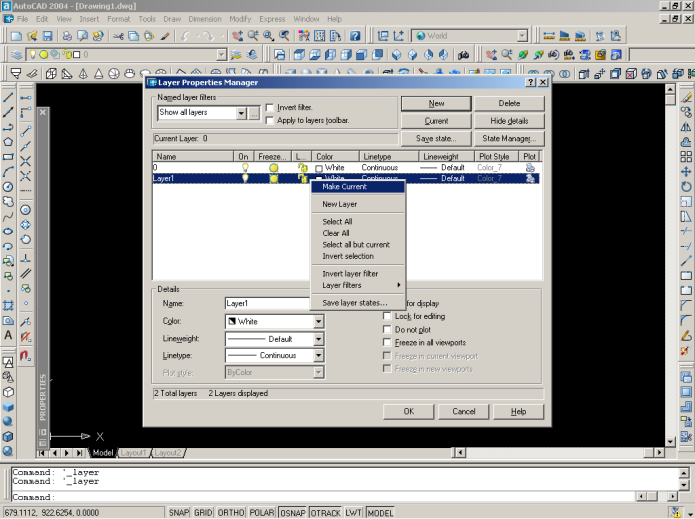This screenshot has height=519, width=695.
Task: Click the New button in layer dialog
Action: (436, 103)
